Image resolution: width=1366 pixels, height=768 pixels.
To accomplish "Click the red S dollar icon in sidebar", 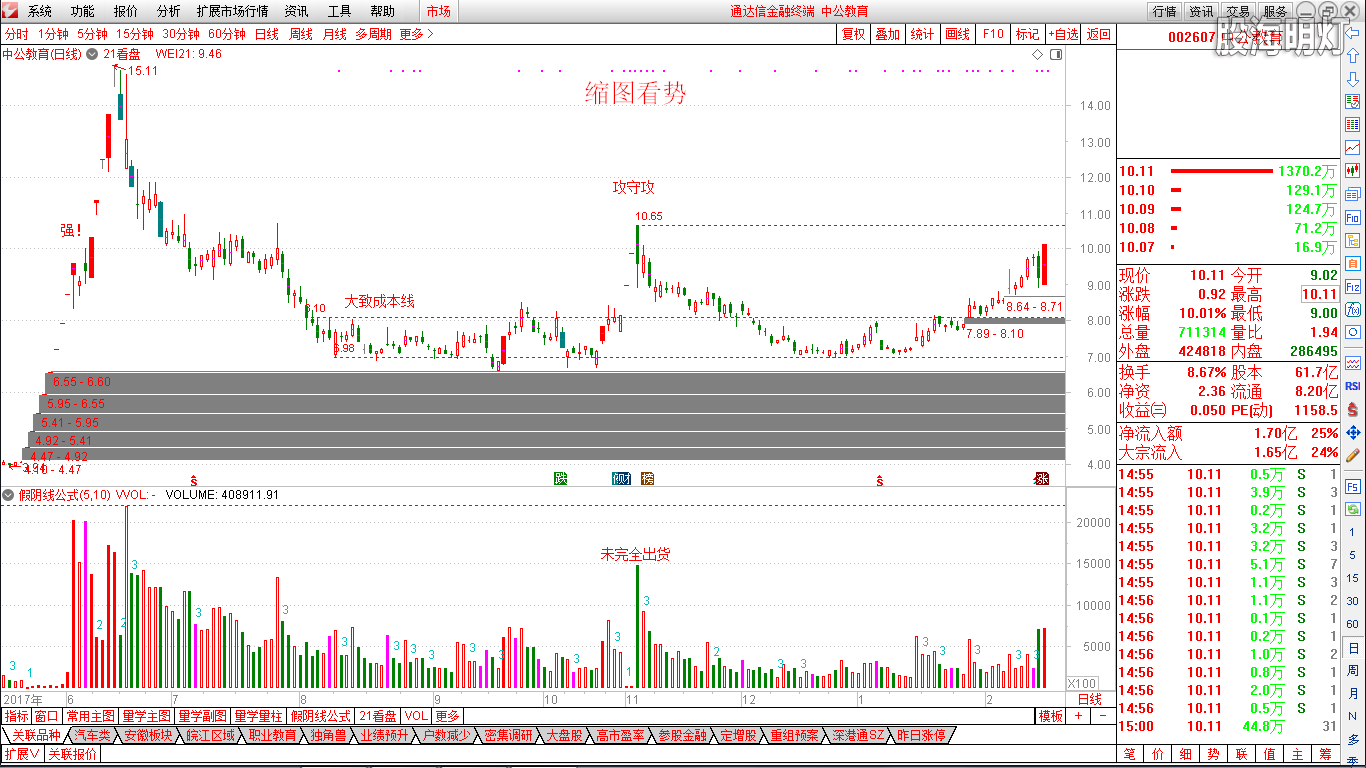I will click(x=1353, y=409).
